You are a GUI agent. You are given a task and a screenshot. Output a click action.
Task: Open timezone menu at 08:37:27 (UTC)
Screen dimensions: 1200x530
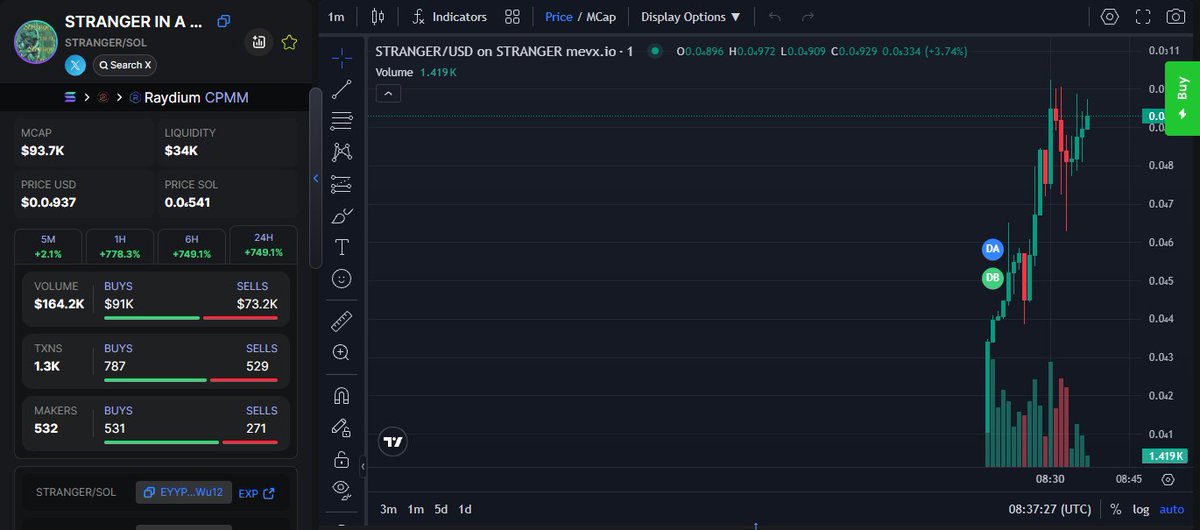point(1049,509)
